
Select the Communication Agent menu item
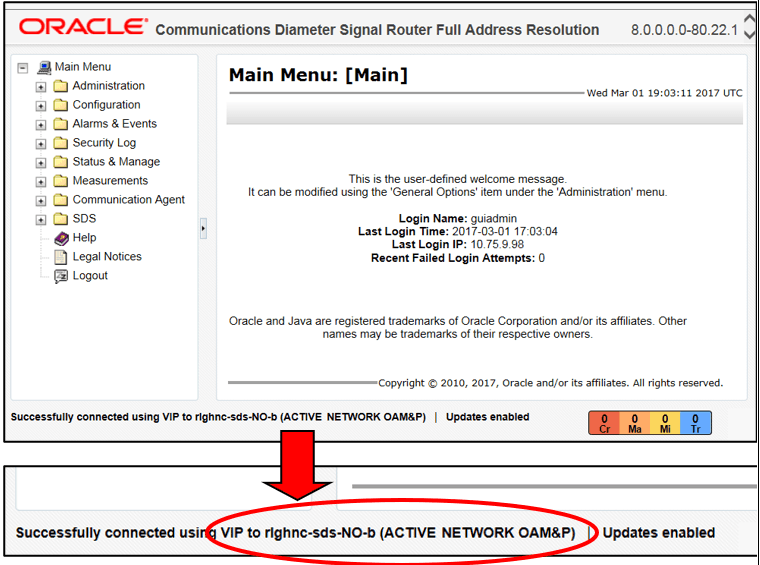(x=128, y=200)
